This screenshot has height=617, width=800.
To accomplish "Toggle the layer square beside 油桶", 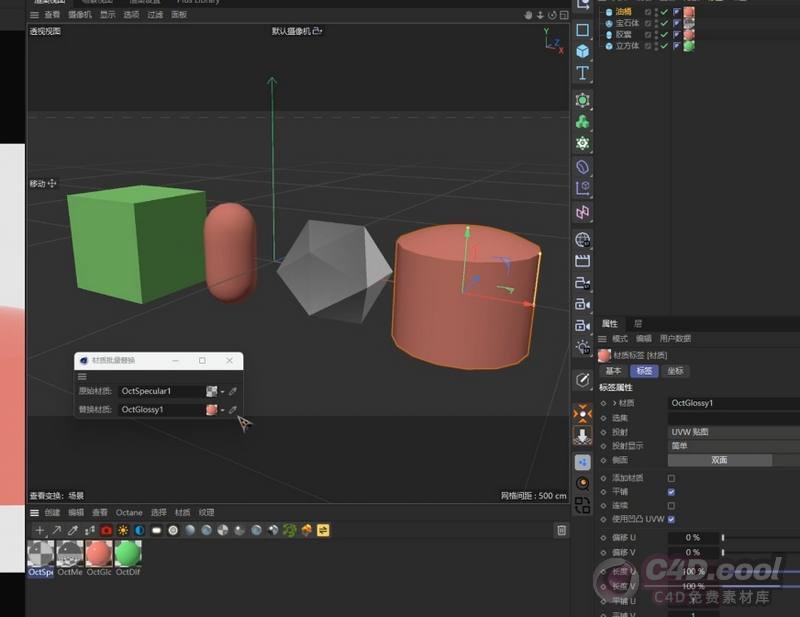I will (x=648, y=12).
